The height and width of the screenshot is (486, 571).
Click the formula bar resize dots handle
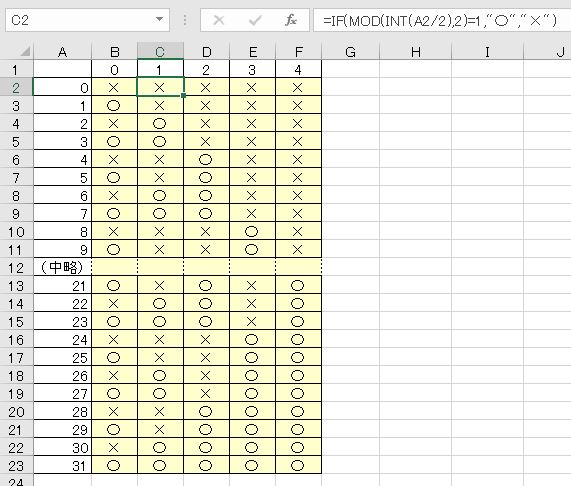point(185,20)
